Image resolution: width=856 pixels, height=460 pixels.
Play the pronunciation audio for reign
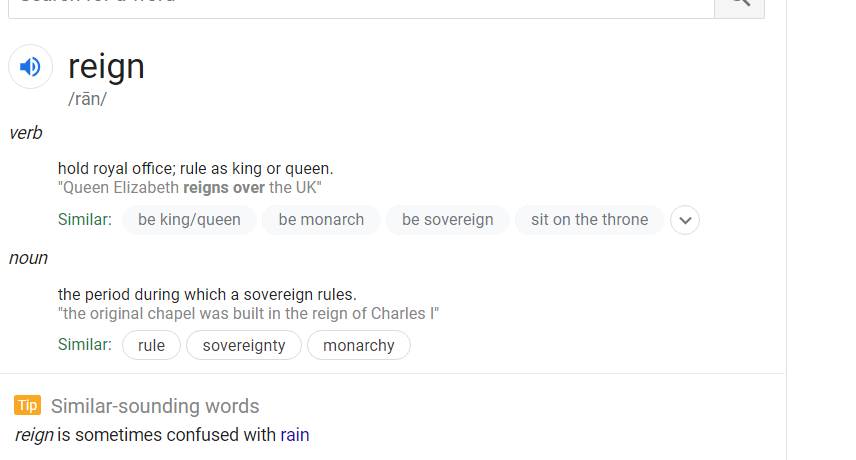31,67
